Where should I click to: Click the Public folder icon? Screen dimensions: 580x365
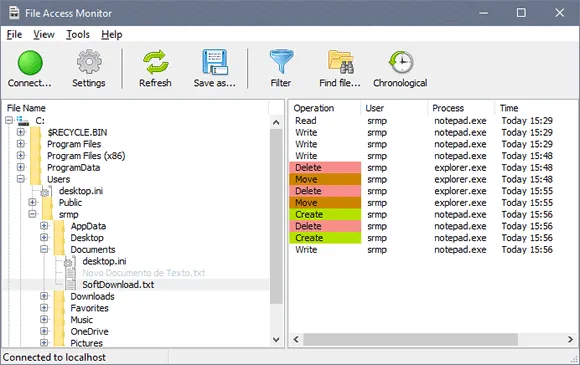[47, 203]
